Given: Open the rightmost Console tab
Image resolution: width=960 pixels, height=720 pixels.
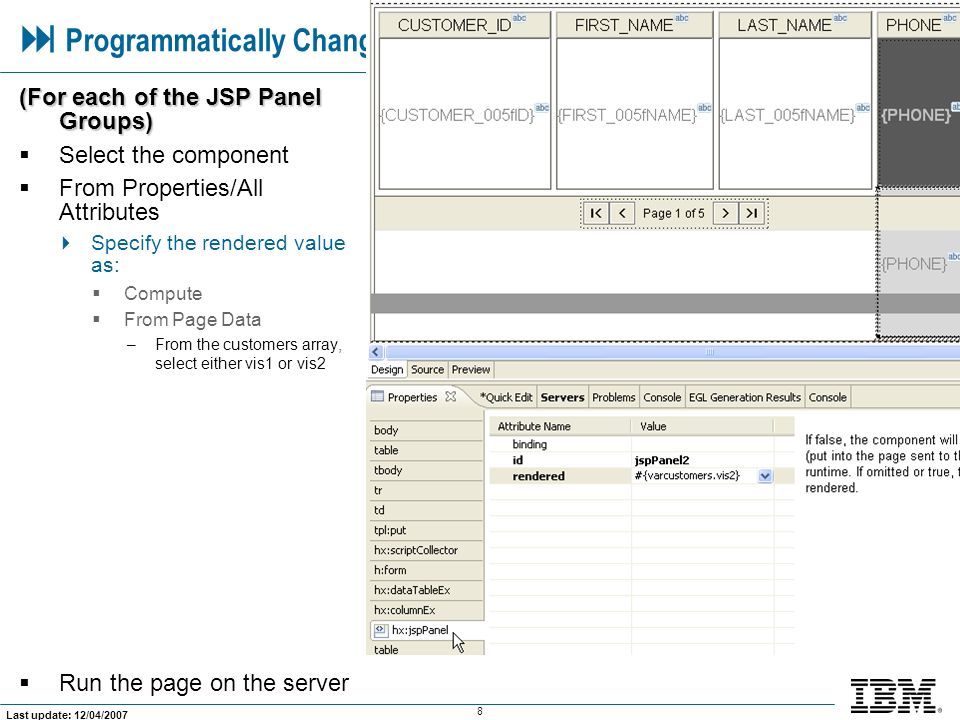Looking at the screenshot, I should [828, 397].
